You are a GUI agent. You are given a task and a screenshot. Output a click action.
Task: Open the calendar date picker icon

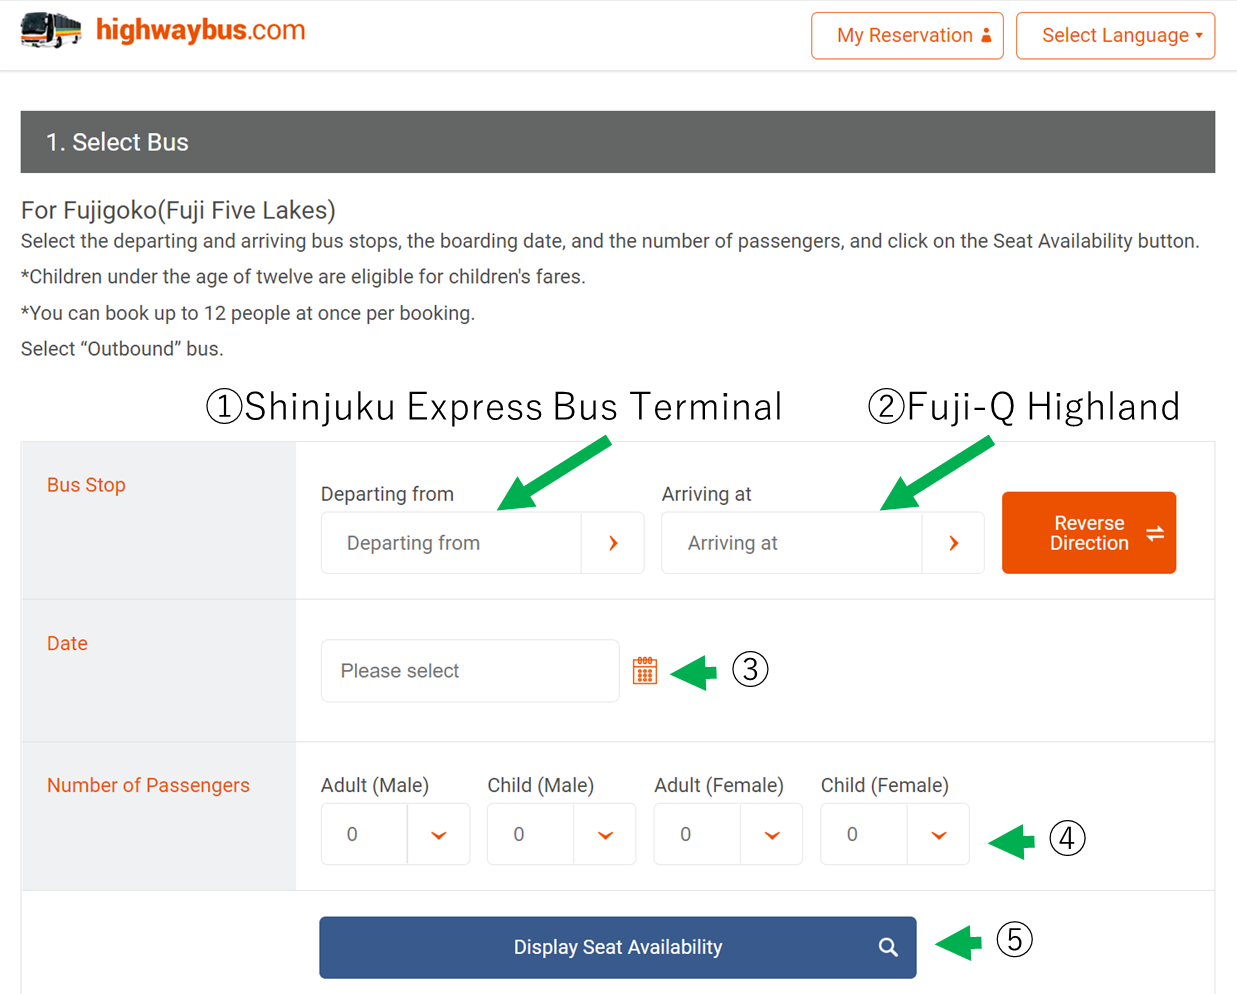645,670
